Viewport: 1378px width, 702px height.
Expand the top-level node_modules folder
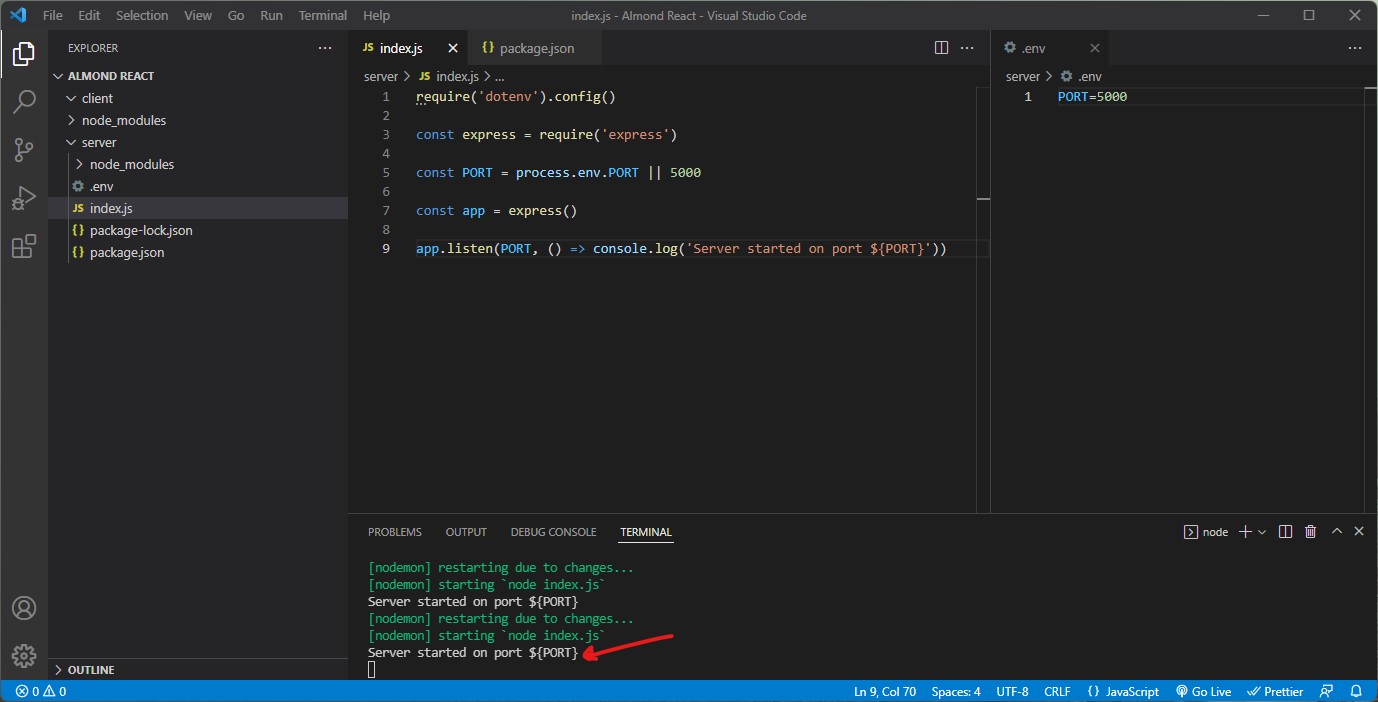point(198,120)
